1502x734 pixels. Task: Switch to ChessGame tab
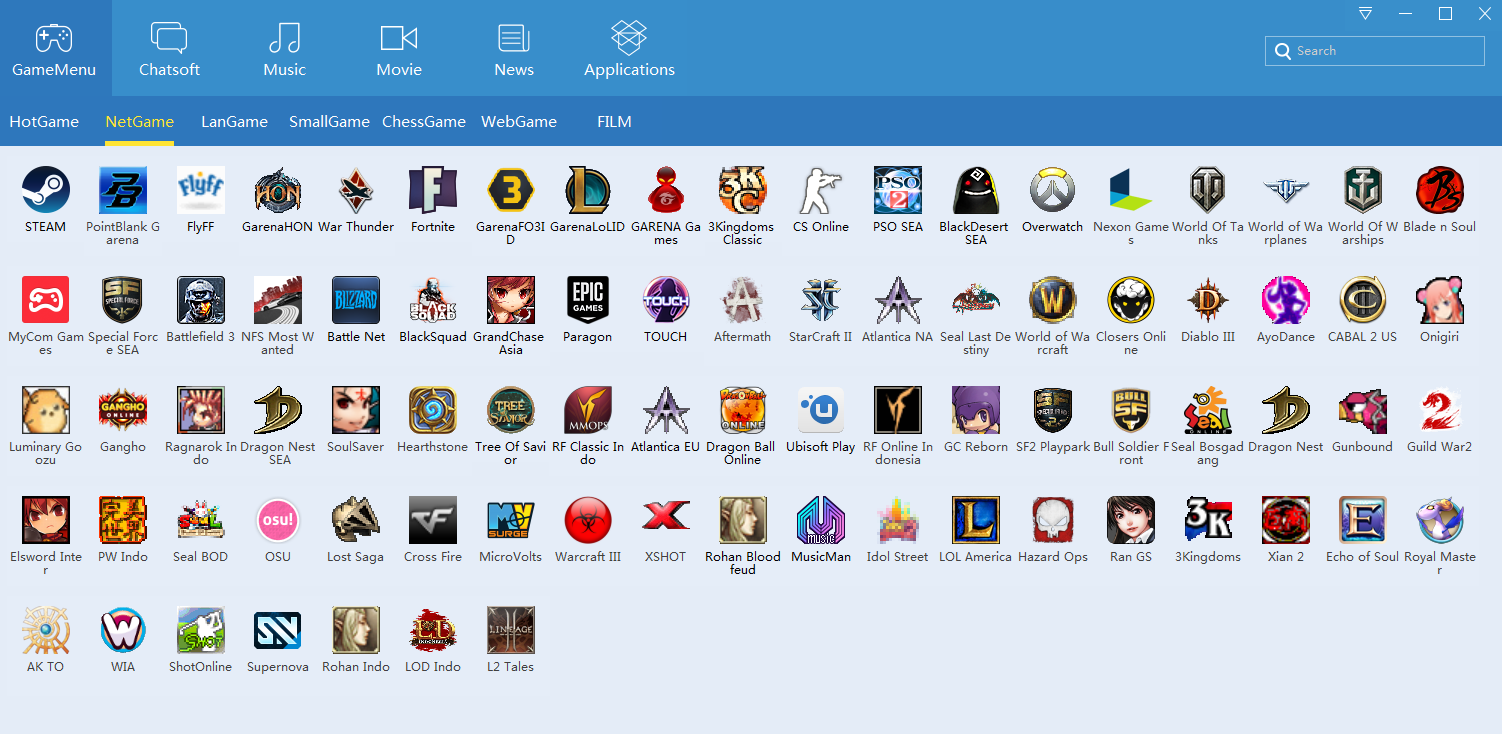[x=424, y=122]
